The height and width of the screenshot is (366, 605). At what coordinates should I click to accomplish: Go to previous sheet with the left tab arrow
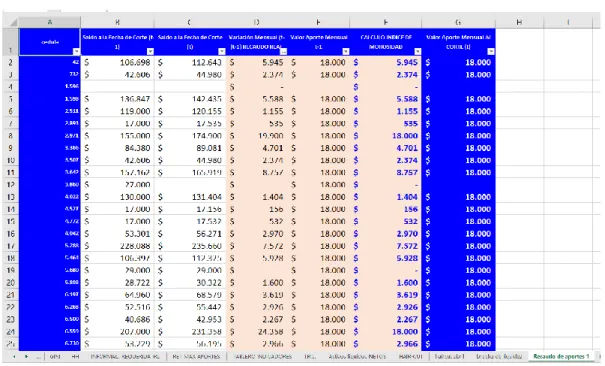14,357
